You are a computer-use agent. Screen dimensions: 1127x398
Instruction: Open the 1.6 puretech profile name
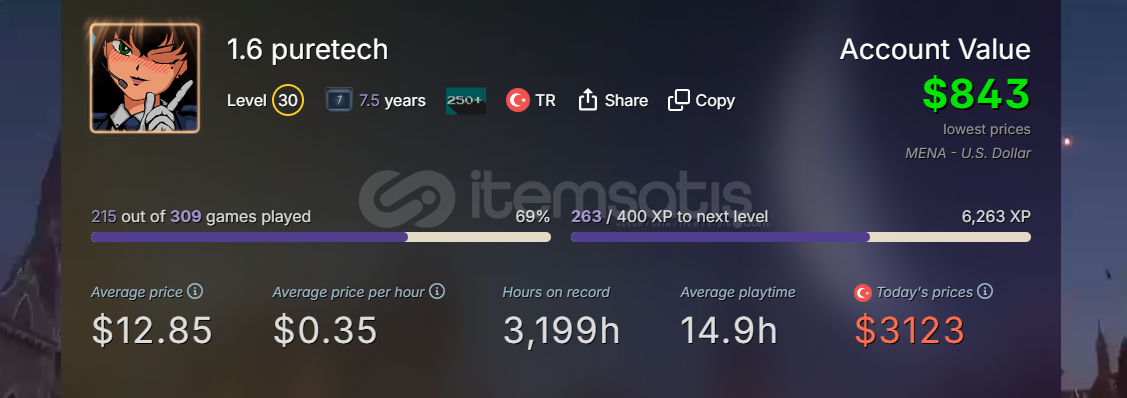point(308,50)
